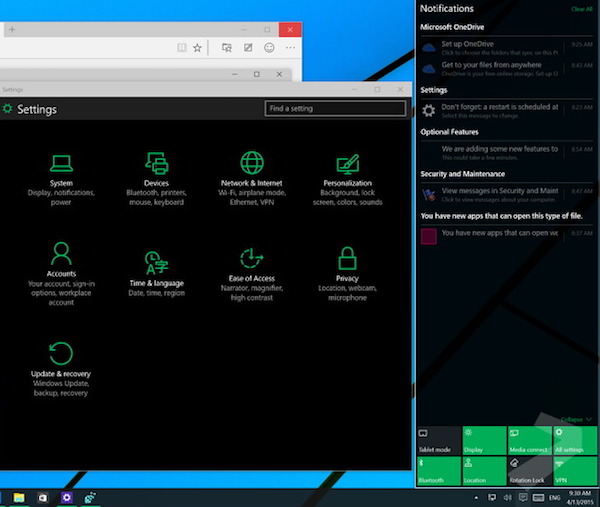The width and height of the screenshot is (600, 507).
Task: Open the Accounts settings category
Action: [x=61, y=273]
